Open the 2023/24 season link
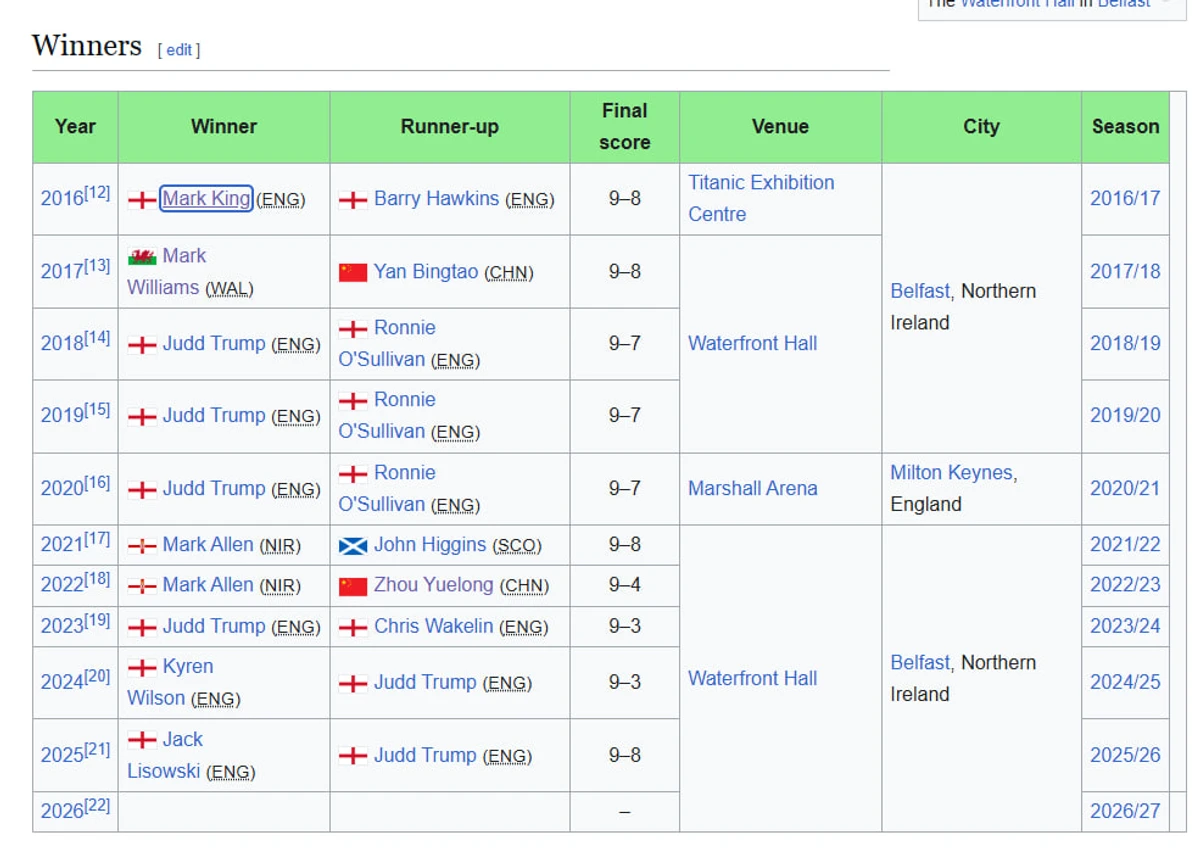 point(1125,626)
